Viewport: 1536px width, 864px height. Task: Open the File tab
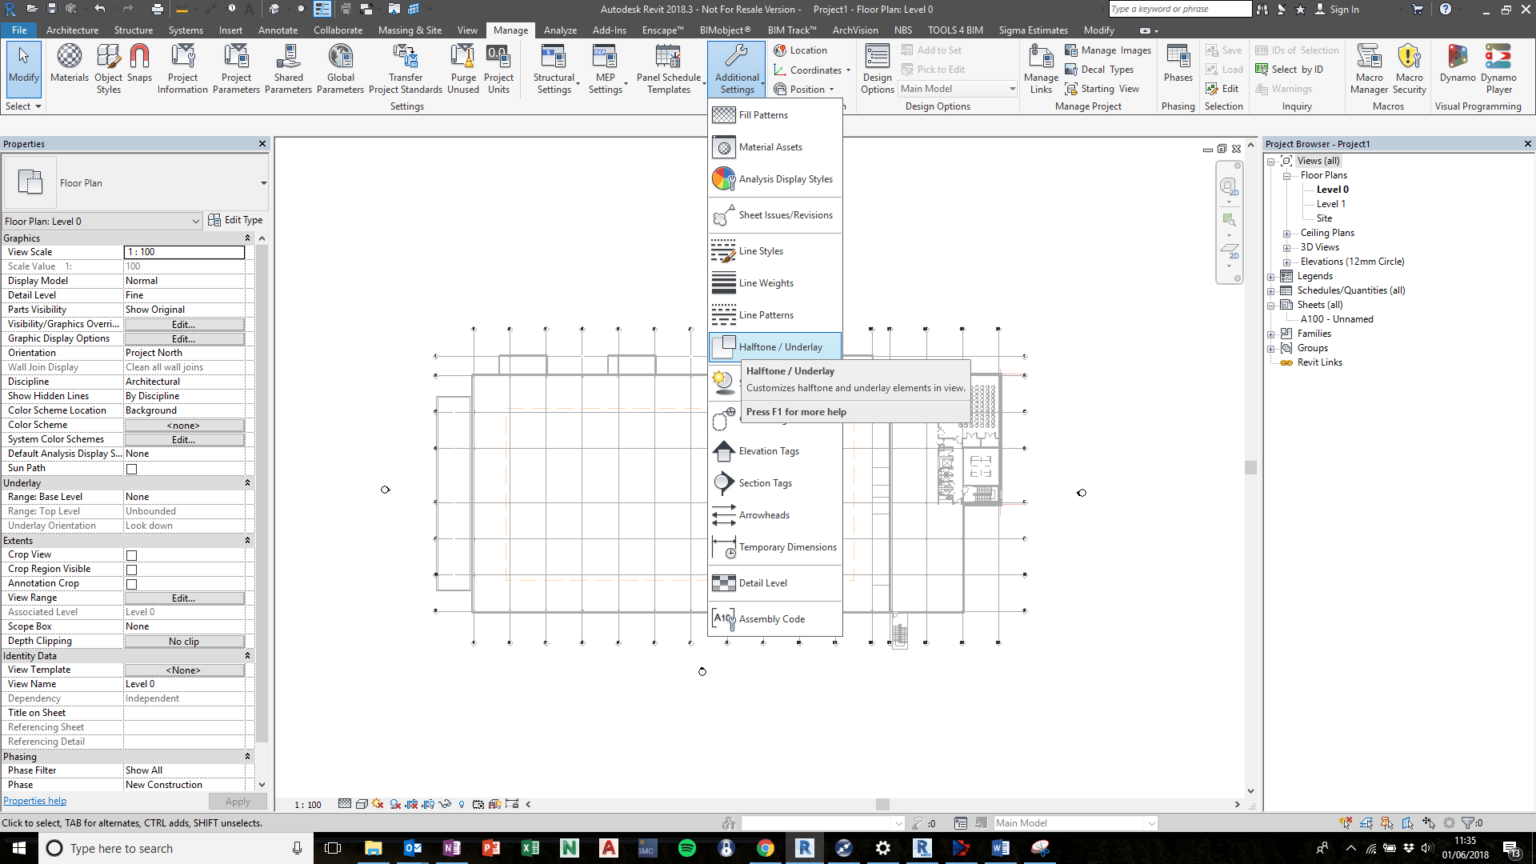pos(19,30)
